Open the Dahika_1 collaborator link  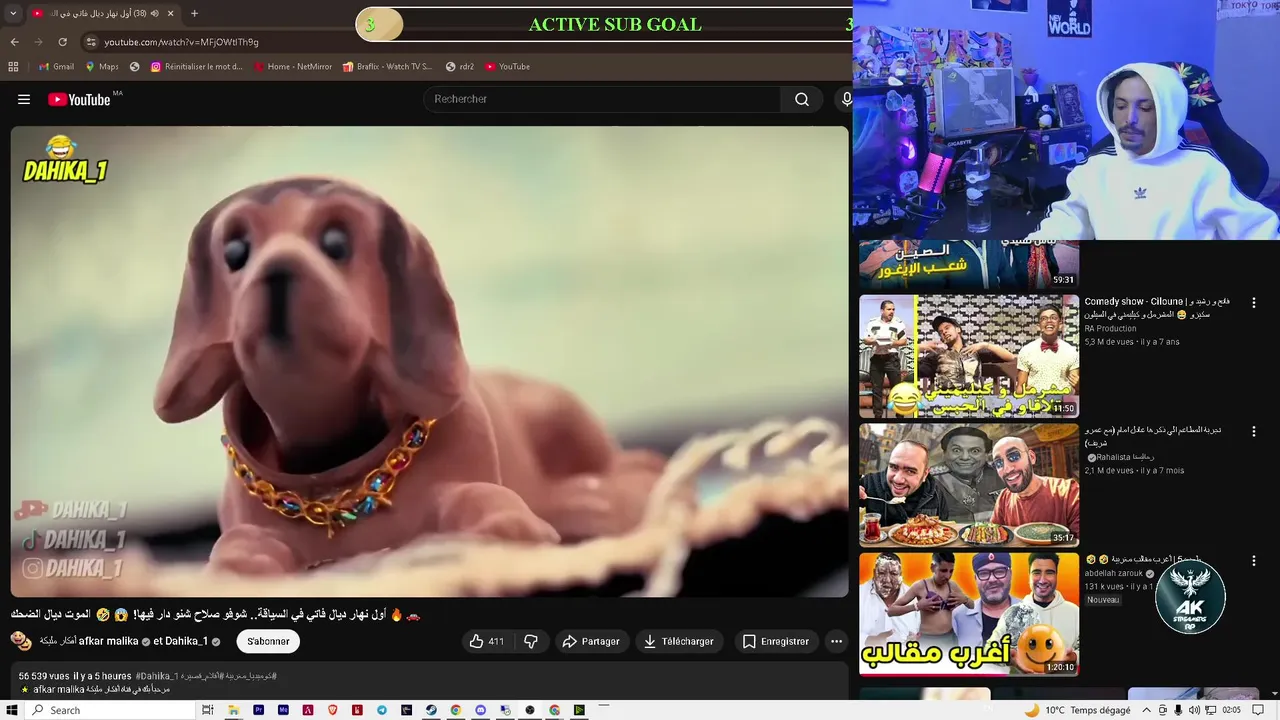click(x=186, y=641)
